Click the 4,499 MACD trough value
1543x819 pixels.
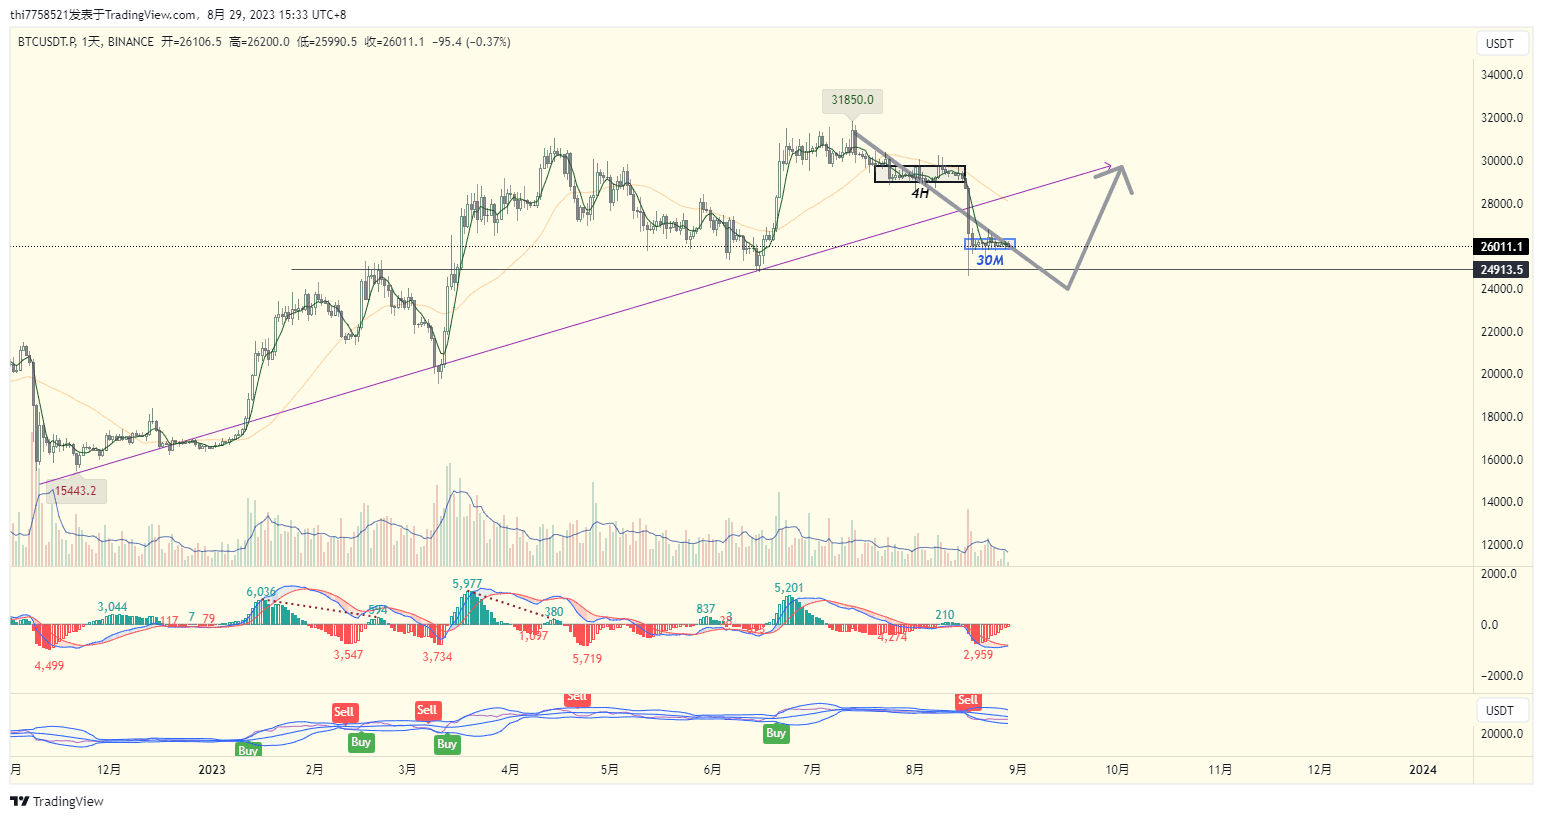pyautogui.click(x=49, y=666)
